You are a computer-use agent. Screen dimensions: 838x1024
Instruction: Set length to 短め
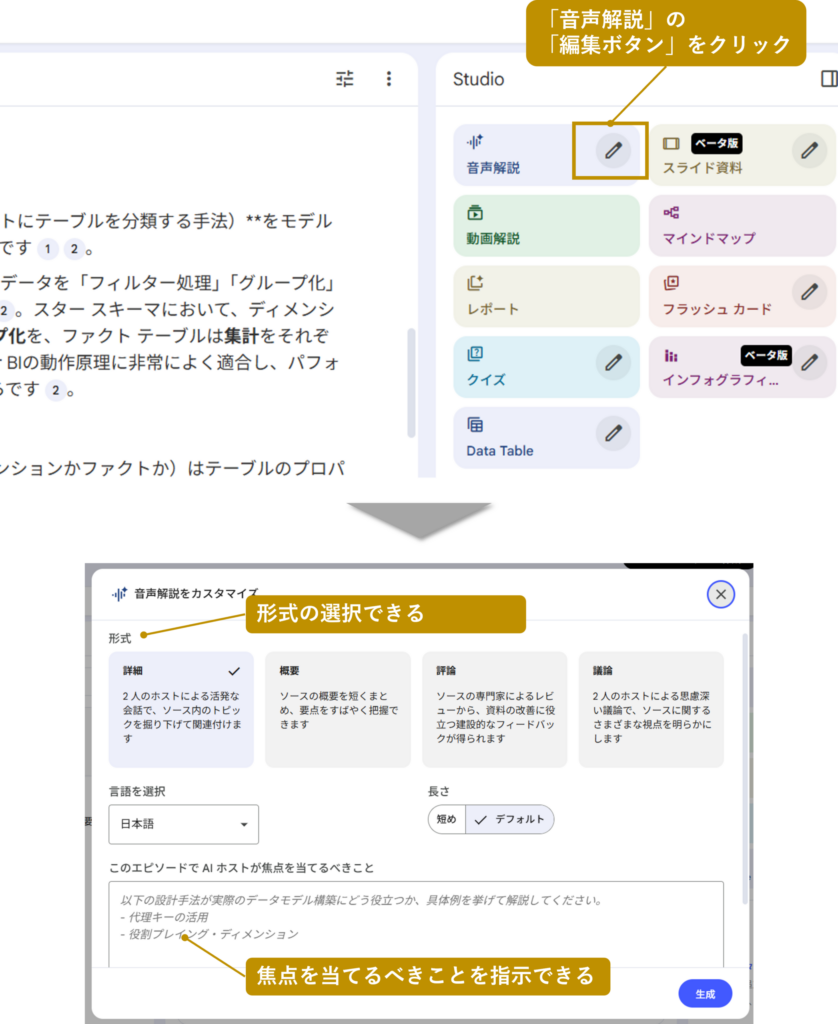point(446,819)
